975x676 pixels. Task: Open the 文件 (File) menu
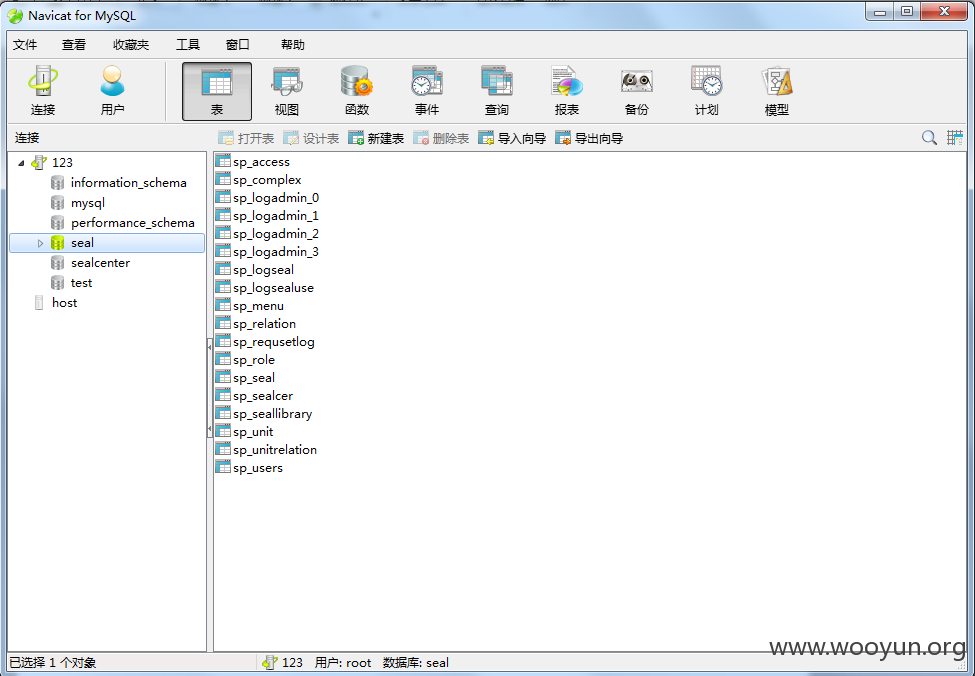25,45
